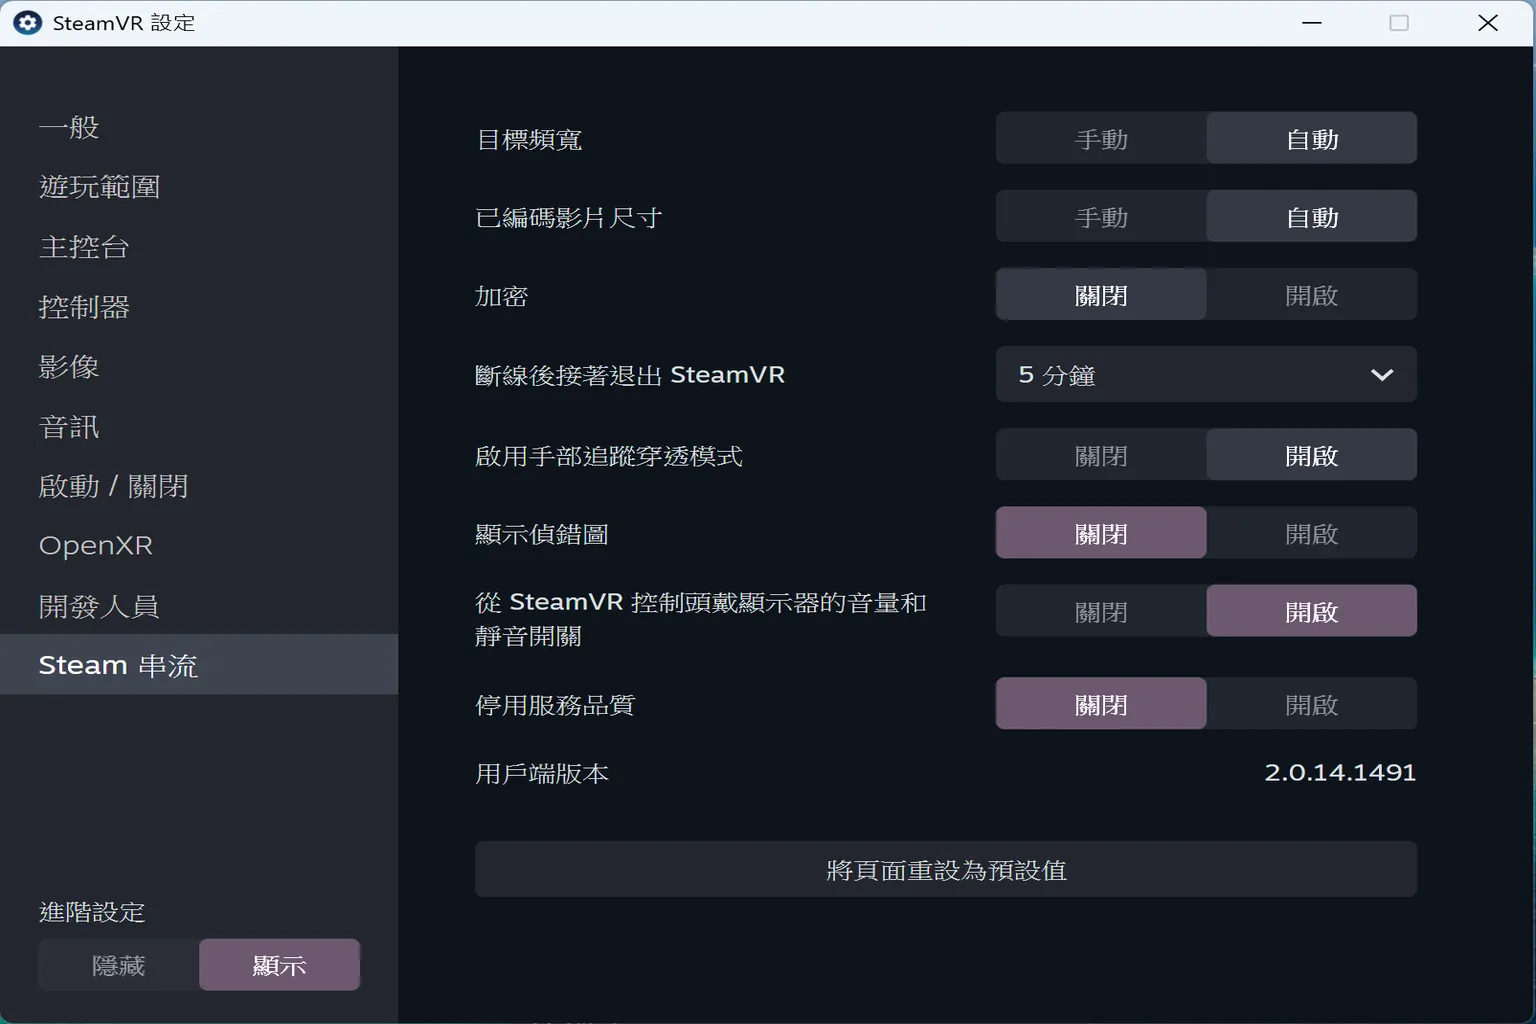
Task: Click the SteamVR logo in the title bar
Action: tap(26, 22)
